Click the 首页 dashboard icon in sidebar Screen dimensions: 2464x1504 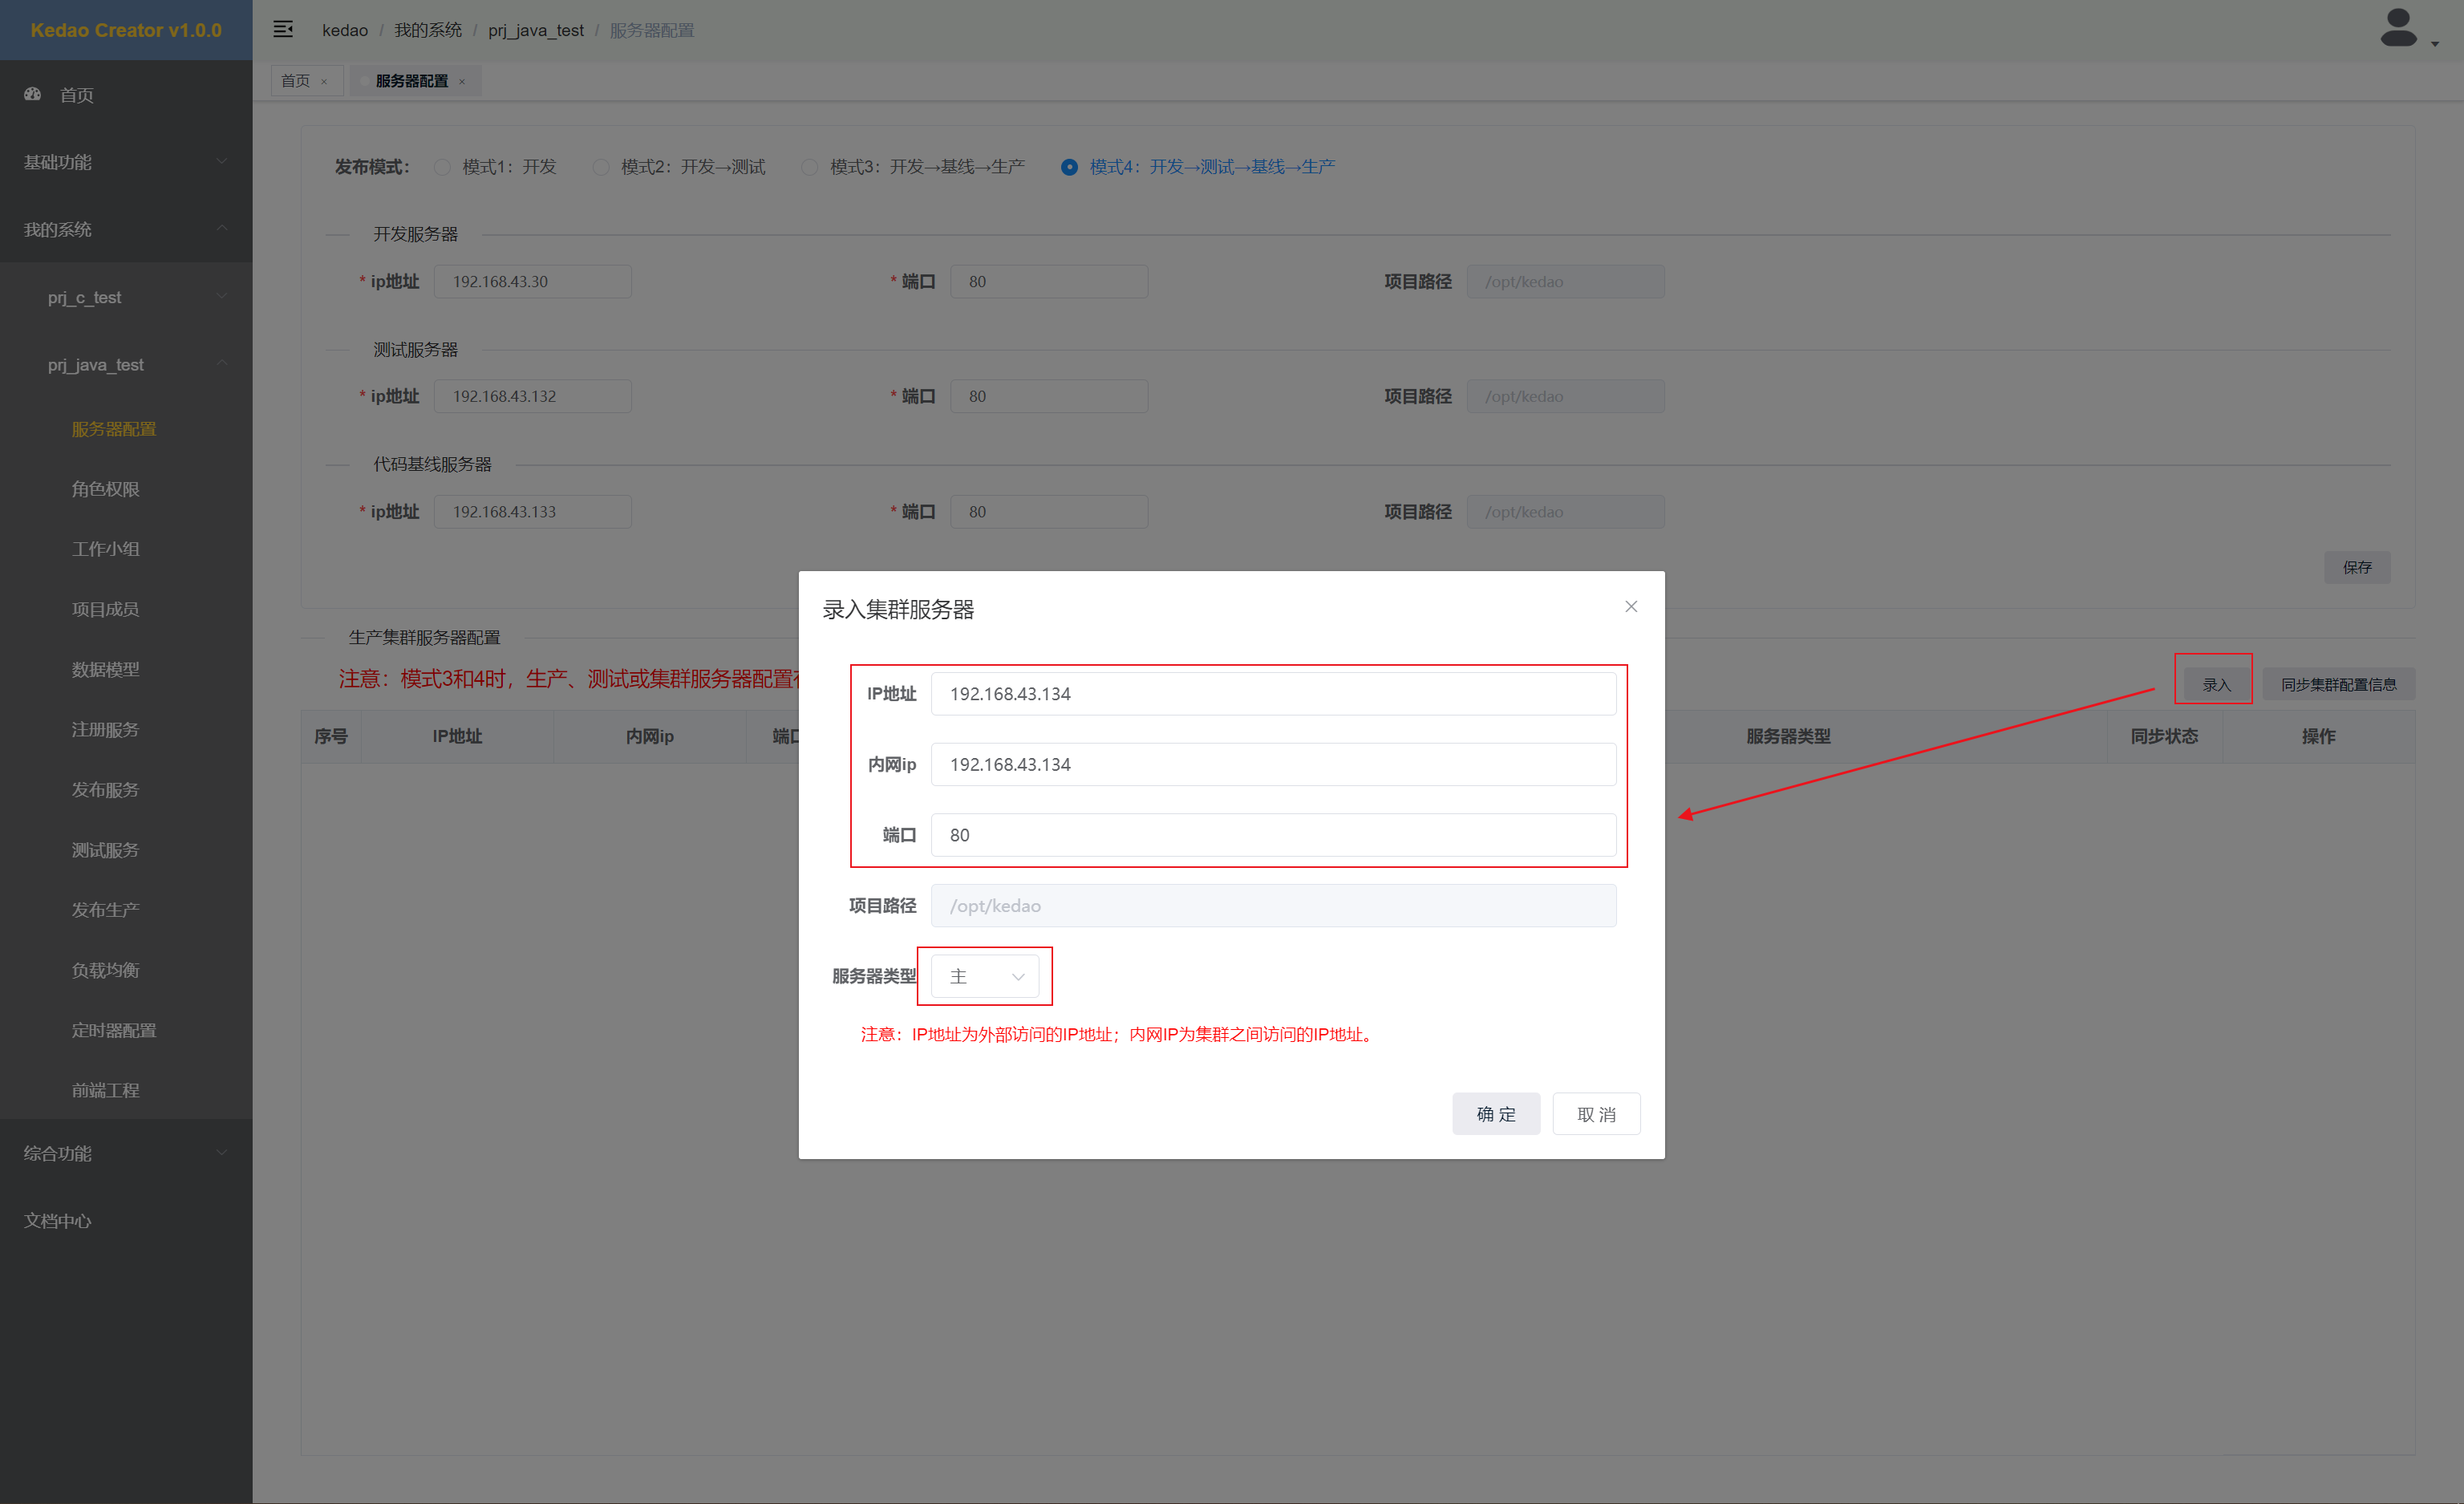tap(33, 94)
